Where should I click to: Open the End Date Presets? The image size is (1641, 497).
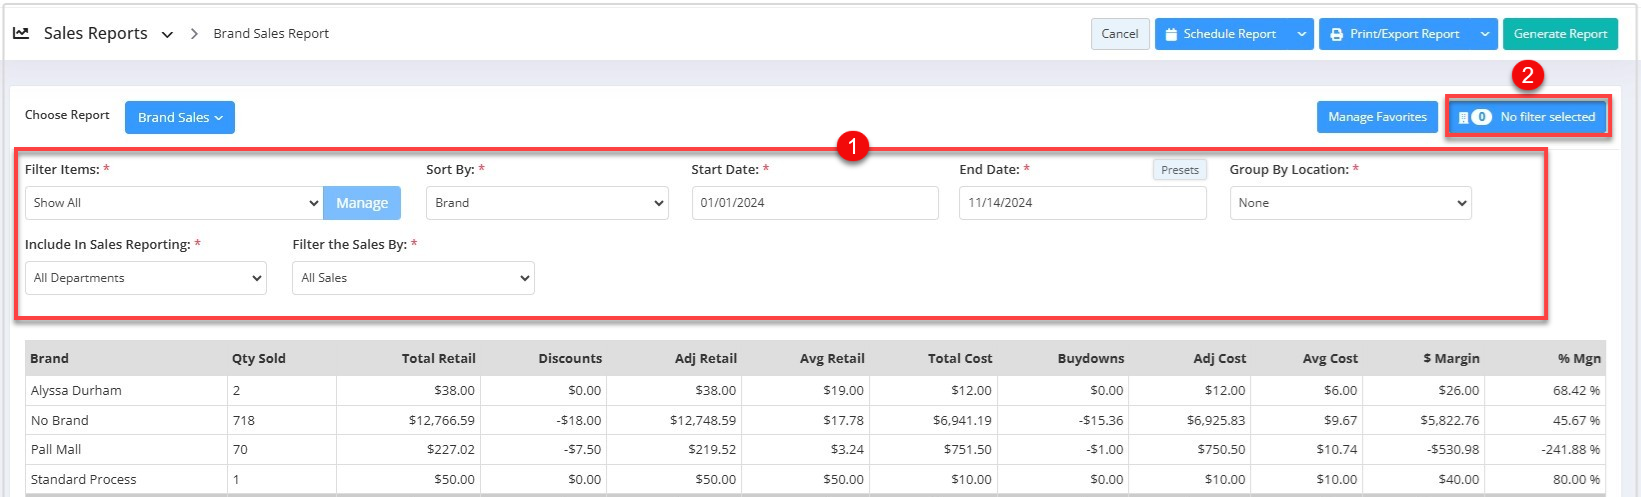[x=1179, y=170]
